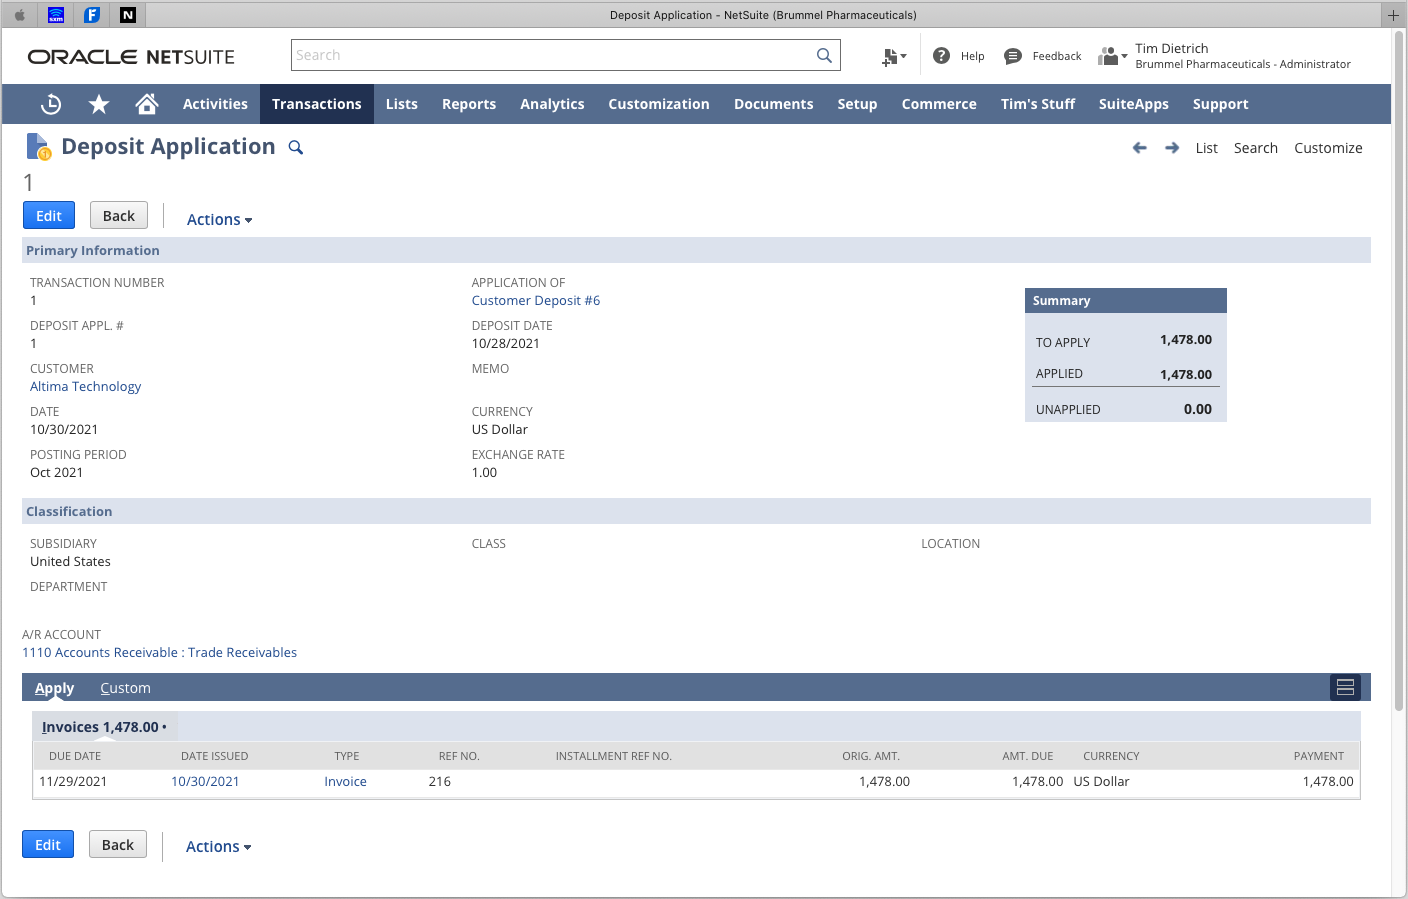Click the Customize link in header

coord(1328,148)
